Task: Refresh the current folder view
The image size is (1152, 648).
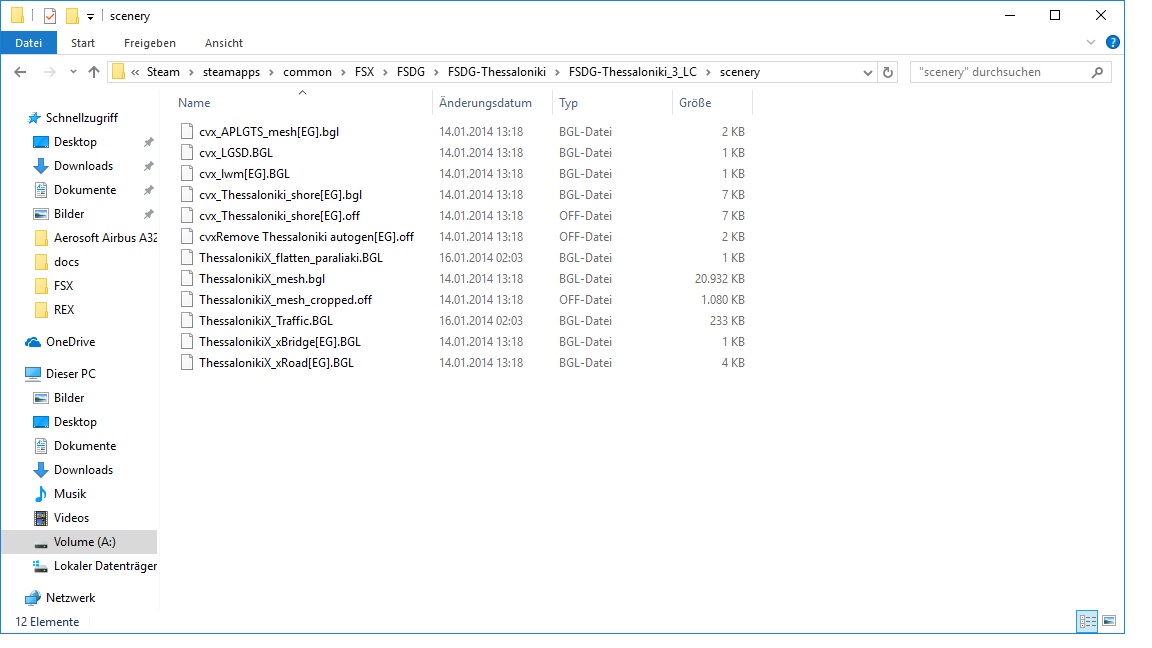Action: (x=888, y=72)
